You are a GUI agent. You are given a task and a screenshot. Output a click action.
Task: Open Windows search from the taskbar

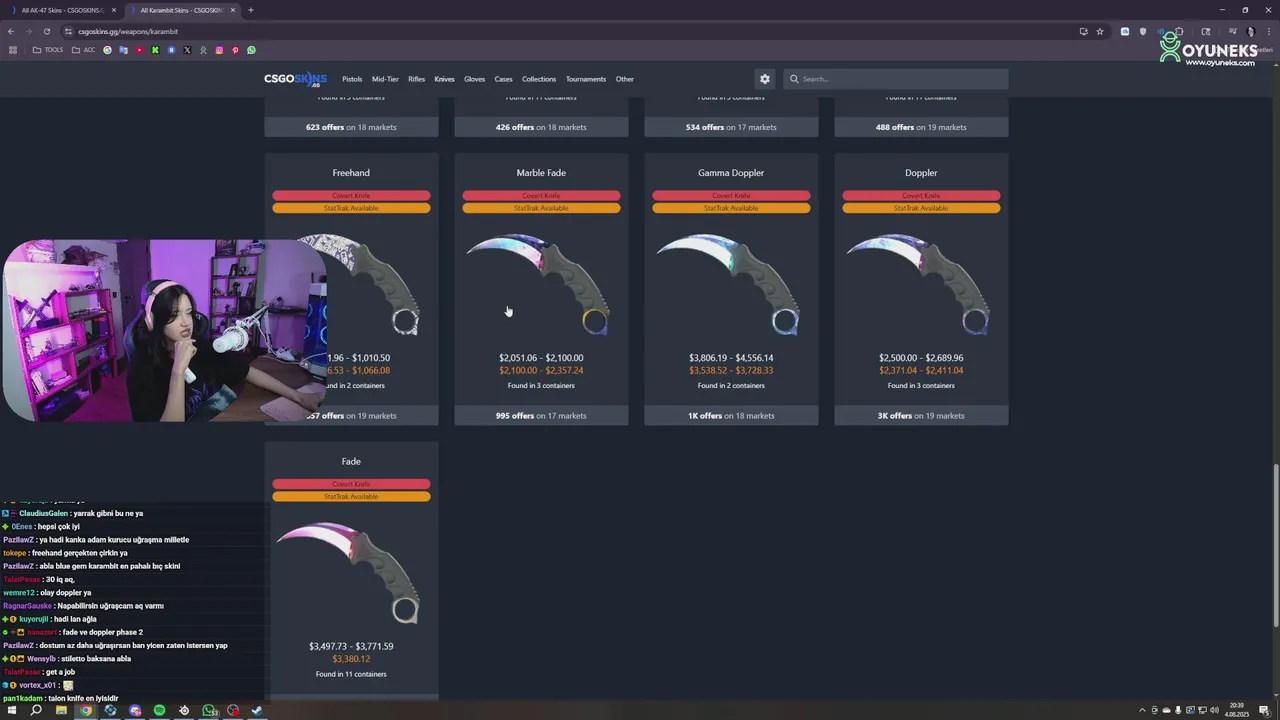36,711
